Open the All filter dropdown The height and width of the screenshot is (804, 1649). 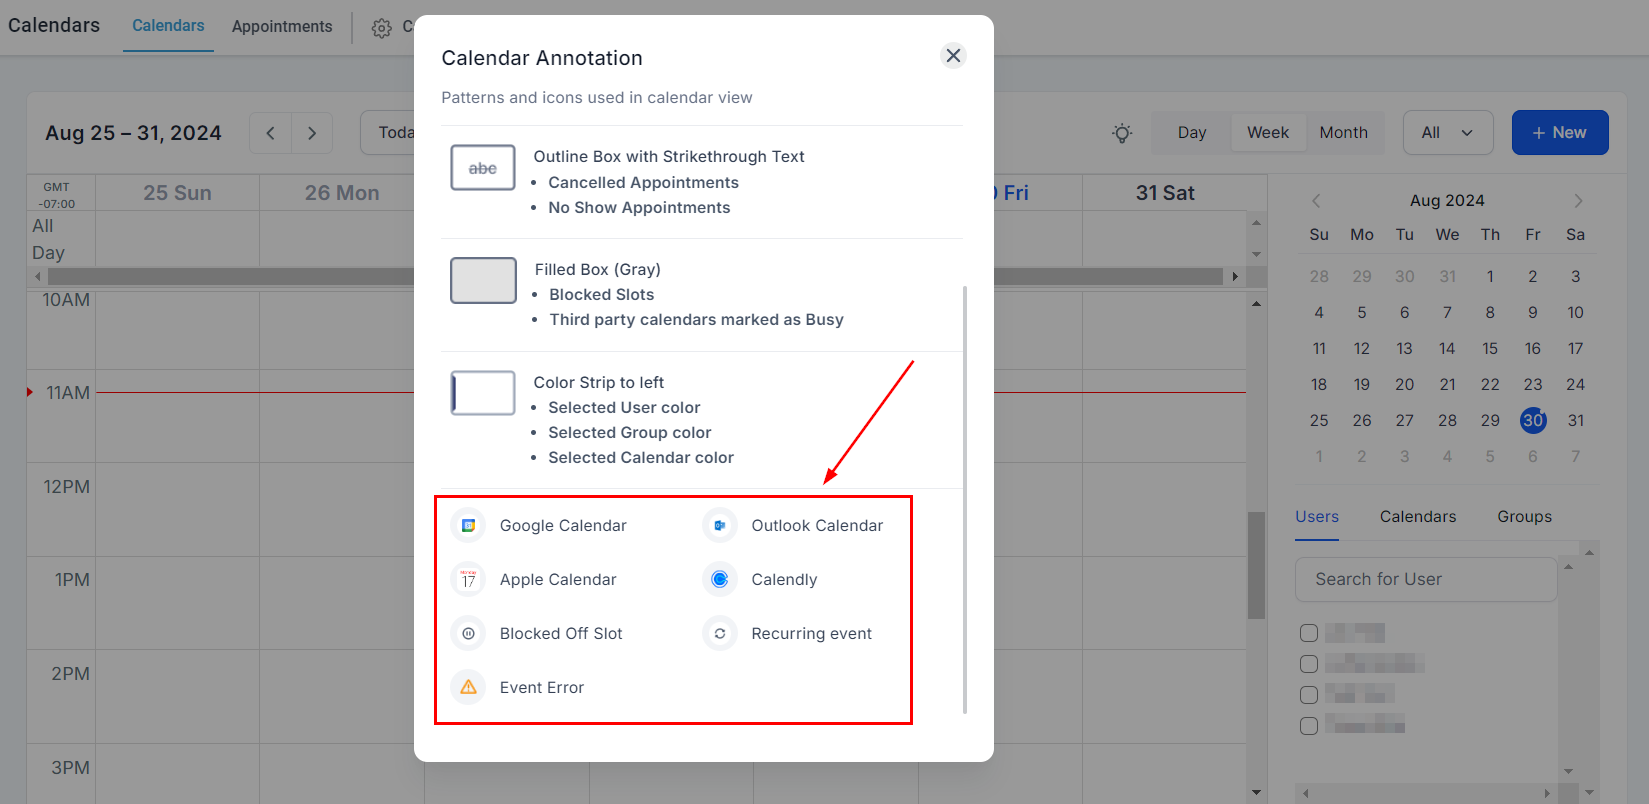click(1447, 133)
